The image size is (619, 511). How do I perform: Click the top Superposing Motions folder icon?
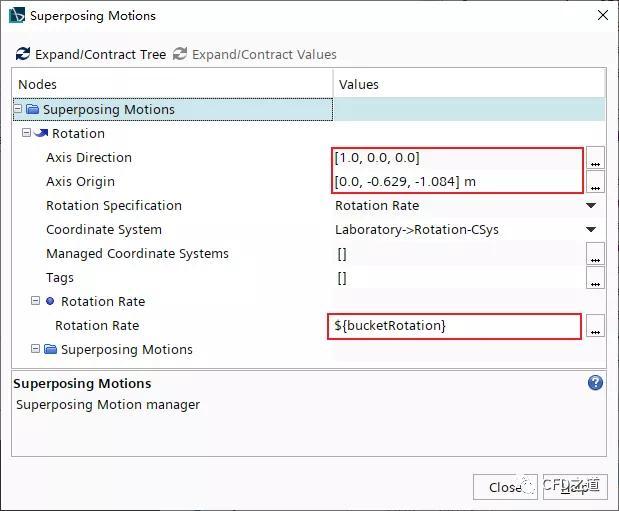32,109
